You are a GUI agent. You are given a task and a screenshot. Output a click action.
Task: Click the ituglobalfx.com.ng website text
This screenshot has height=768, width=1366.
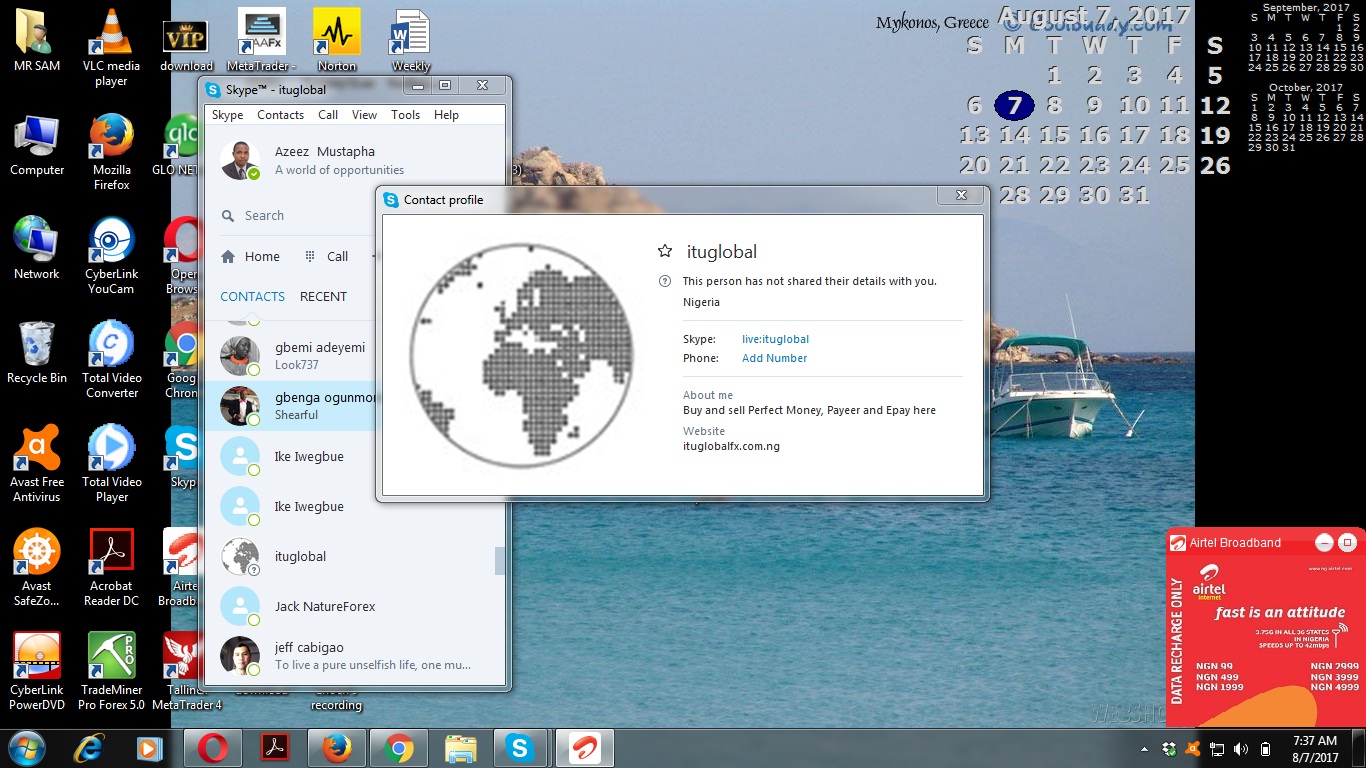(x=731, y=446)
